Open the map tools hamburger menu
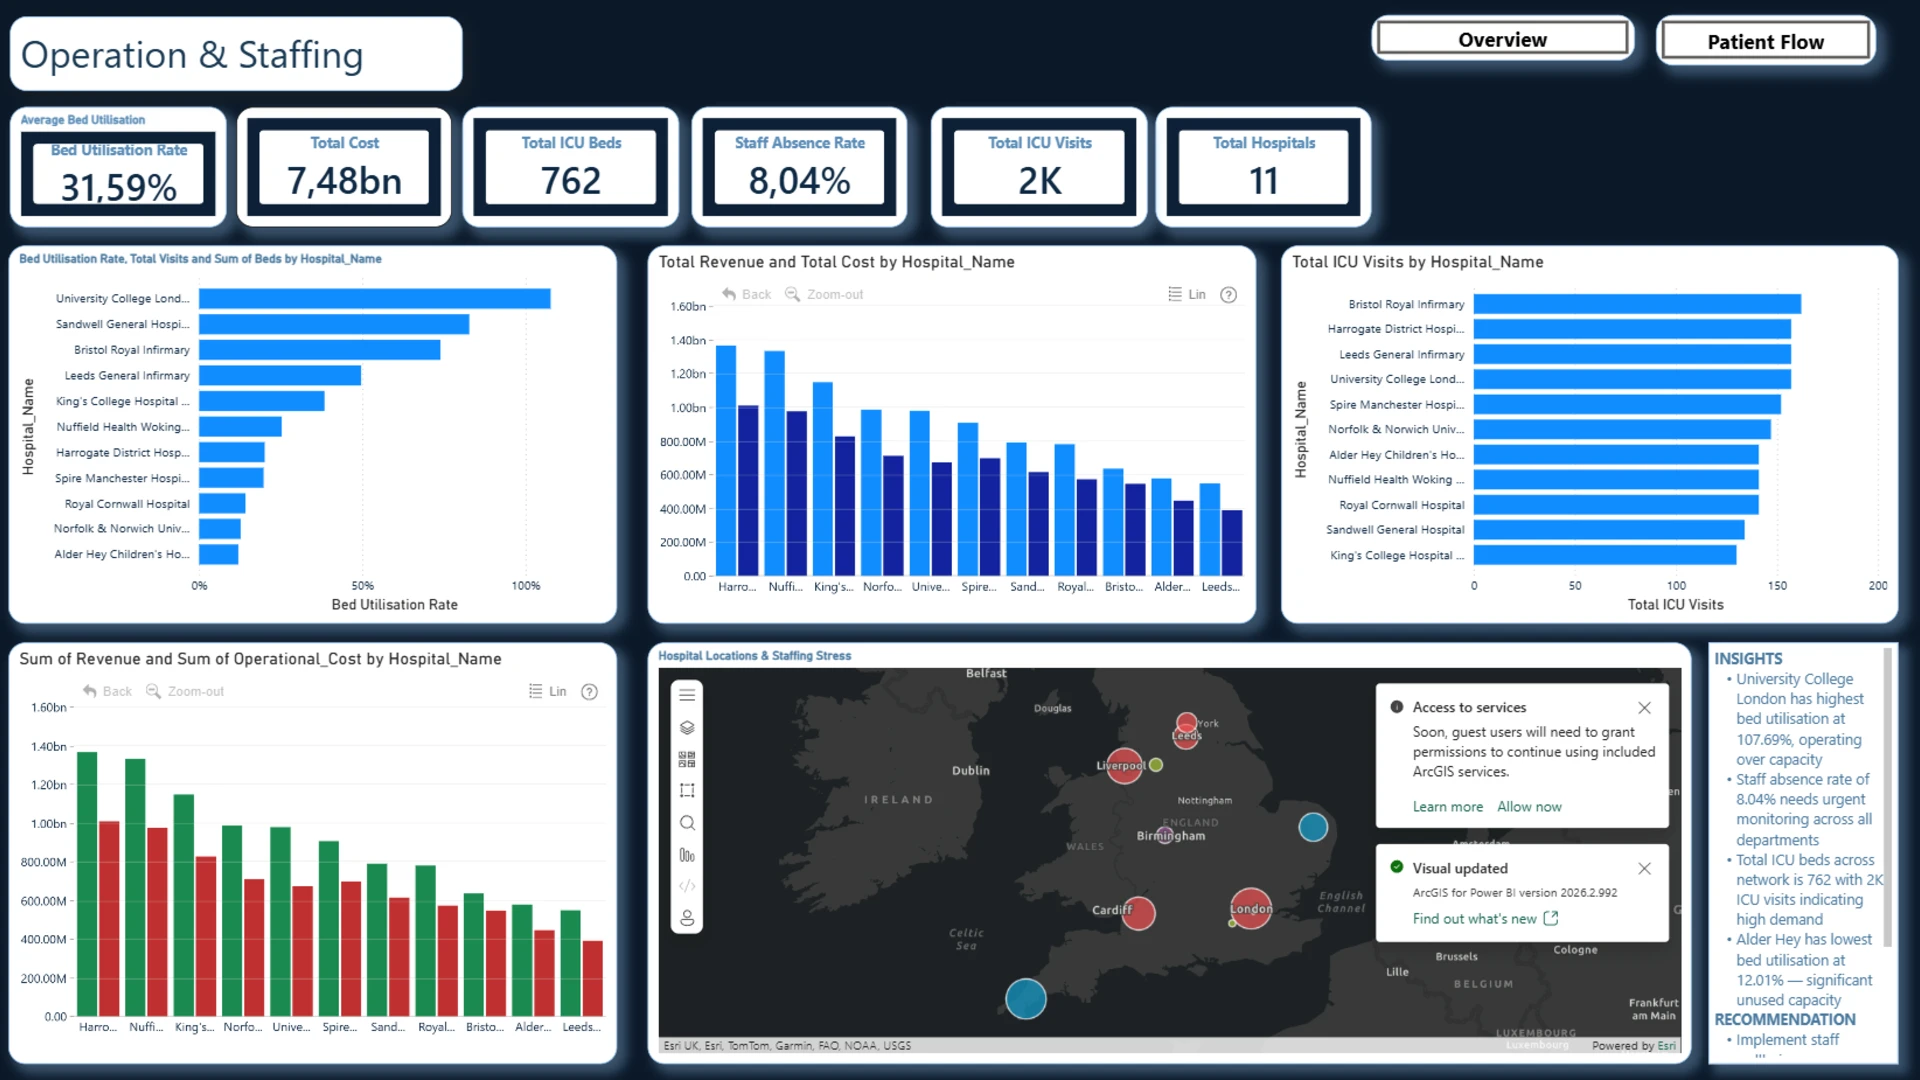Screen dimensions: 1920x1080 [687, 695]
